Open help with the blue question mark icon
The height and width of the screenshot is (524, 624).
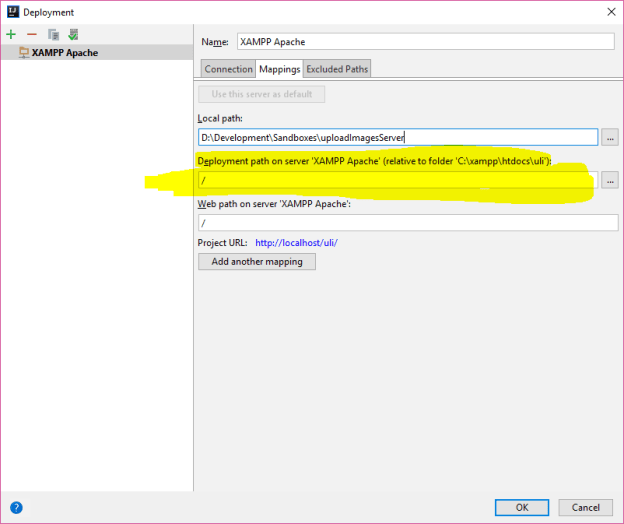pyautogui.click(x=16, y=507)
